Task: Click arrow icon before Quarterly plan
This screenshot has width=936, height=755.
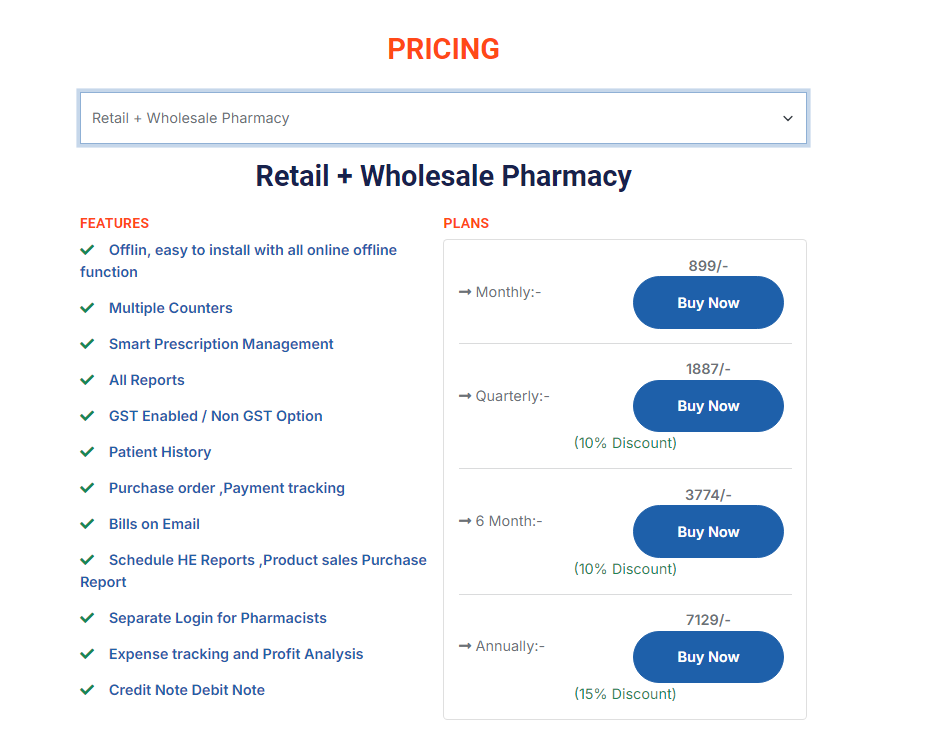Action: tap(465, 396)
